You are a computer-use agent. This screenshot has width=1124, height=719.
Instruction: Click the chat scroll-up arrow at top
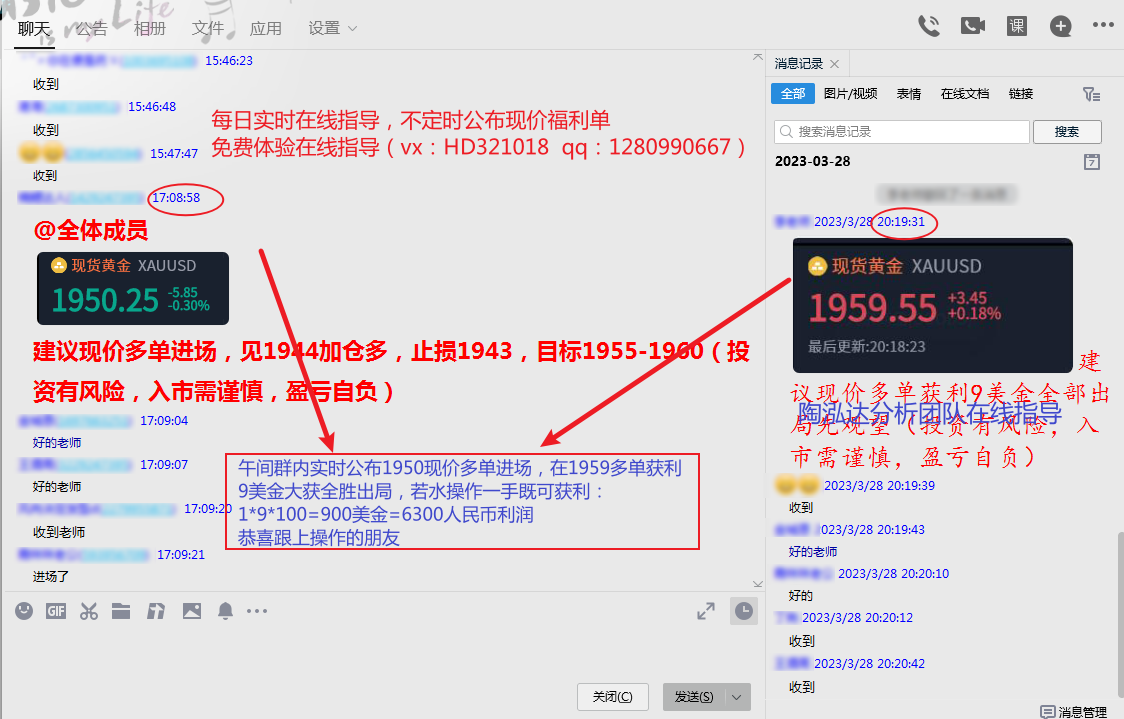[x=758, y=57]
